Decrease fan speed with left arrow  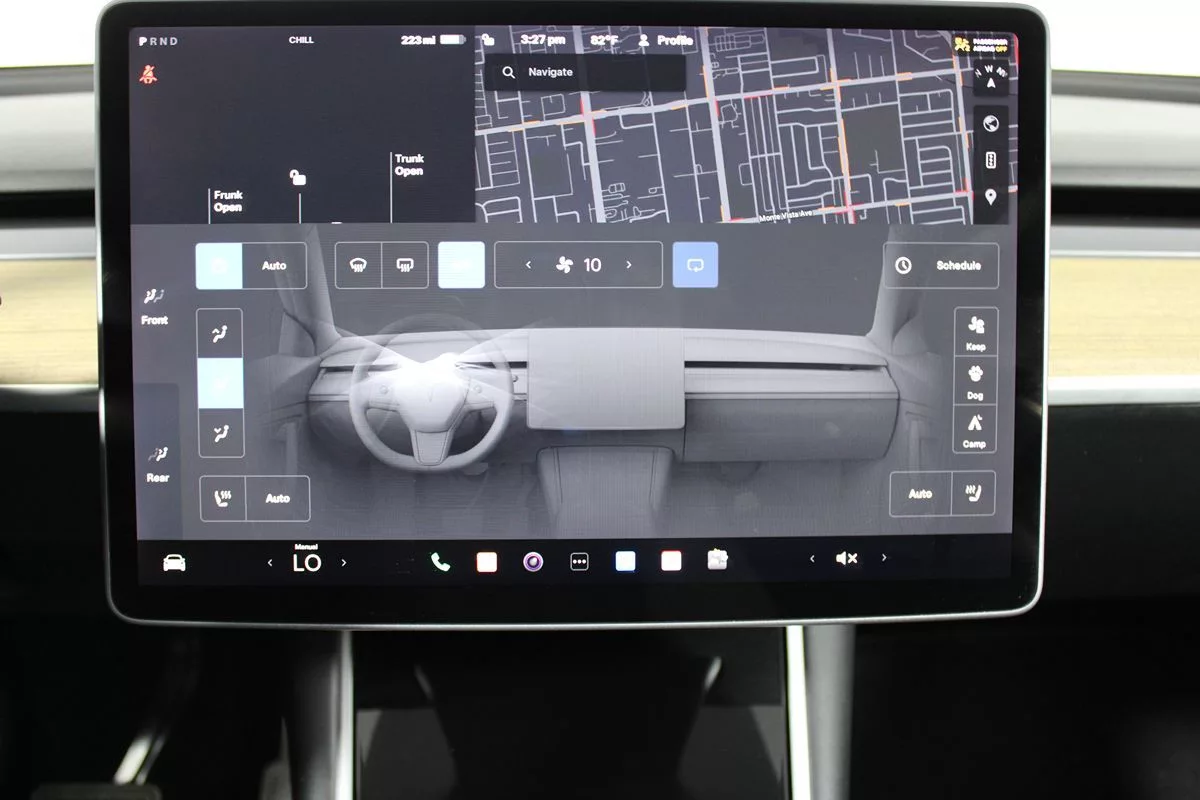coord(528,265)
